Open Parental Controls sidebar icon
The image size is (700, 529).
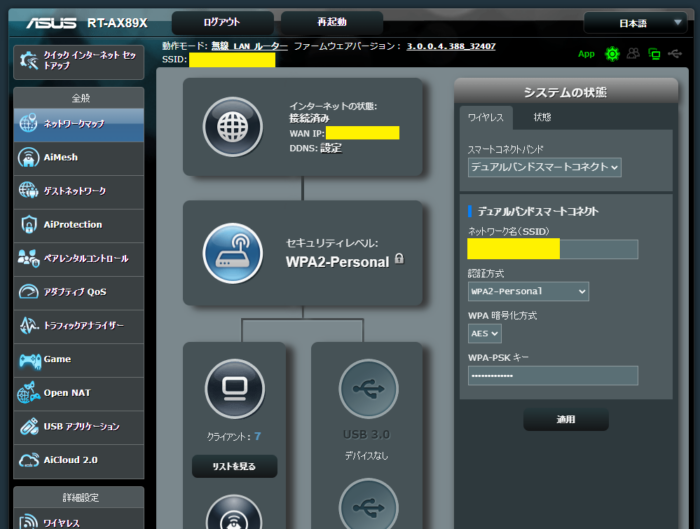pyautogui.click(x=29, y=258)
